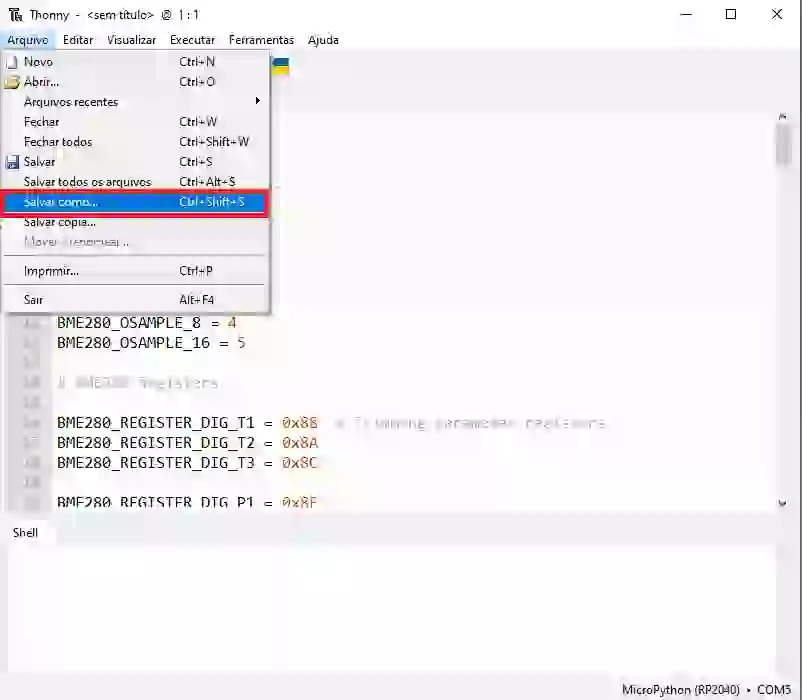Click the Salvar floppy disk icon
Viewport: 802px width, 700px height.
click(x=12, y=162)
